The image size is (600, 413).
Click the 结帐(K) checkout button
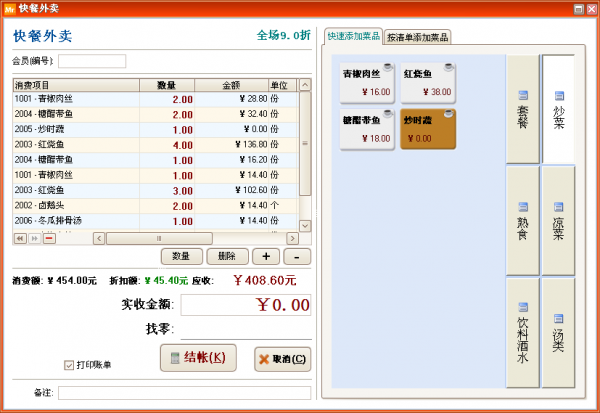coord(198,358)
